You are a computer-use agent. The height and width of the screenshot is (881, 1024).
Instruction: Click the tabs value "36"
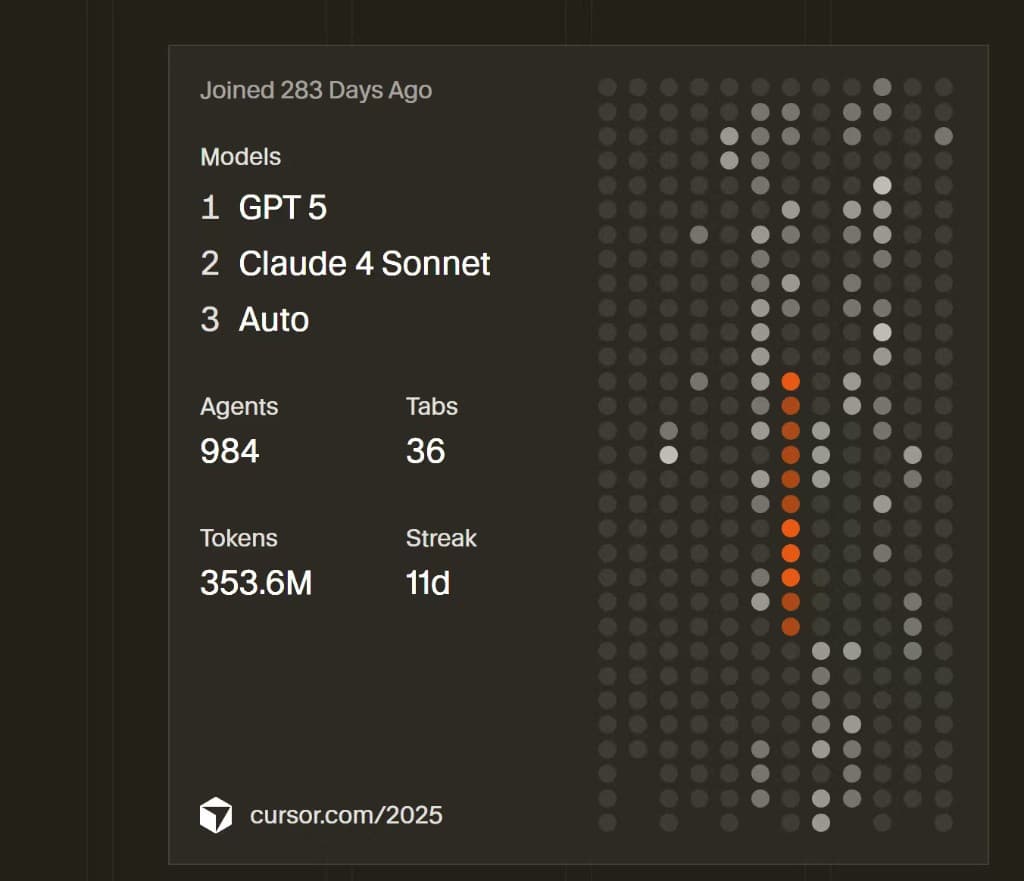click(x=425, y=451)
